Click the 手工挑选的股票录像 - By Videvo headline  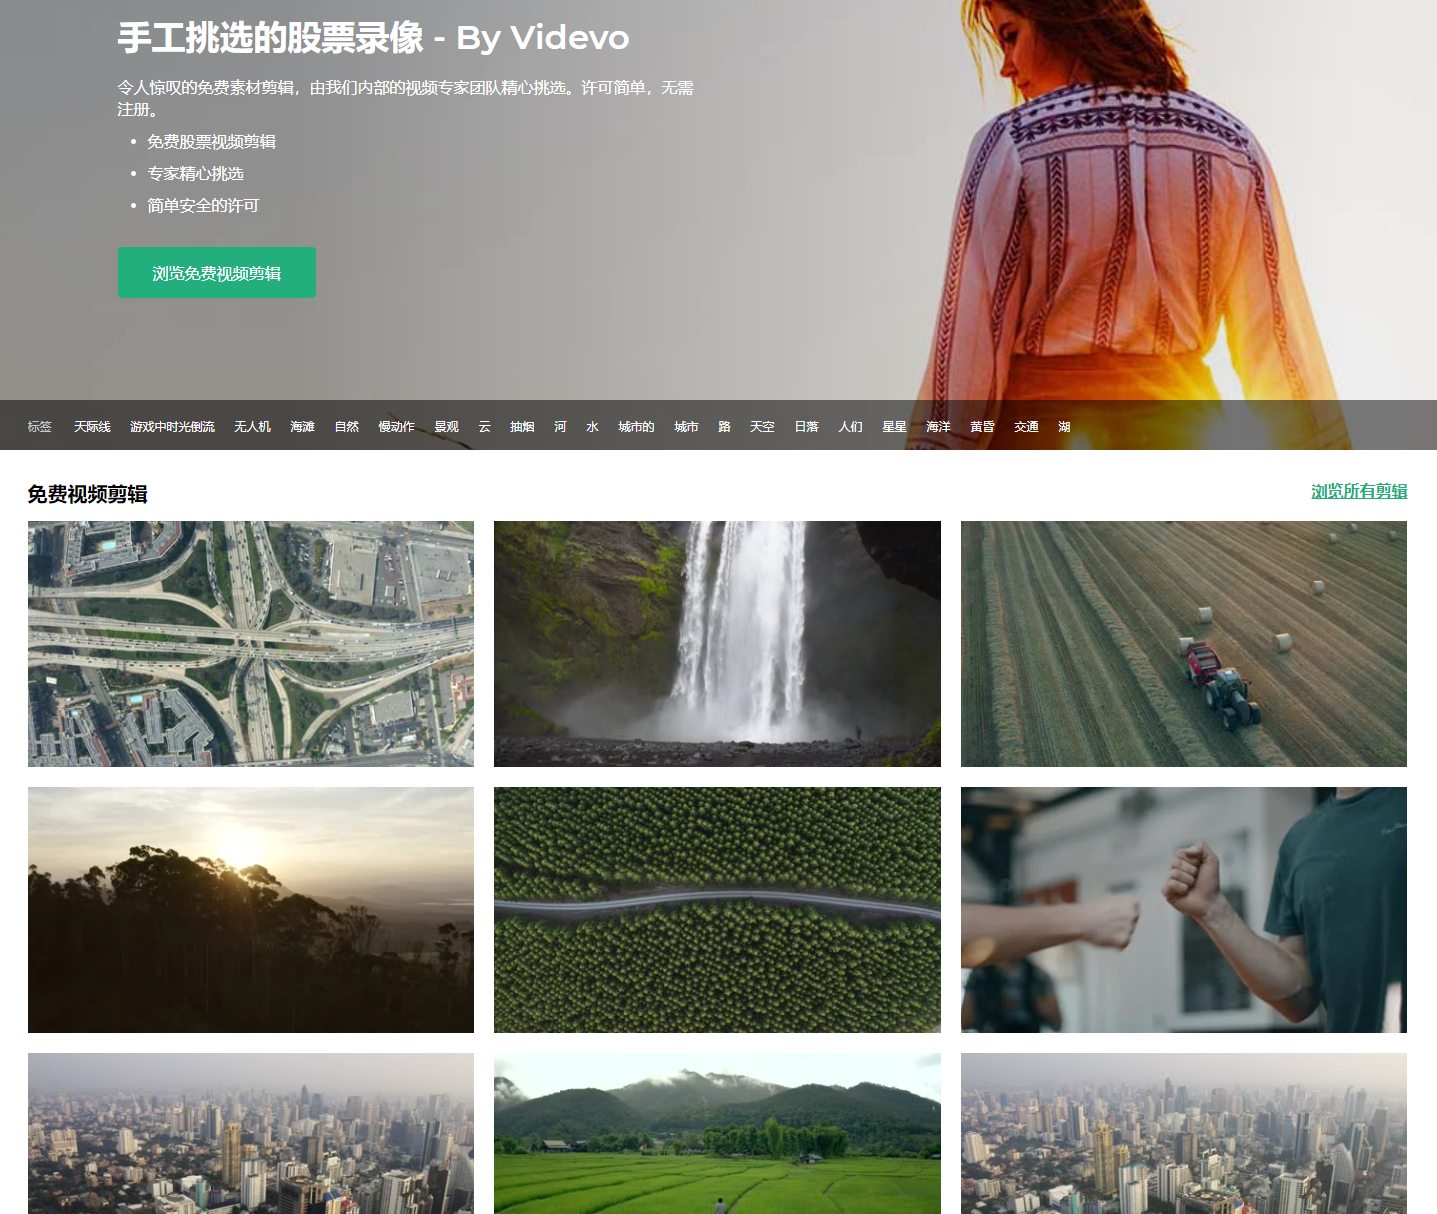click(373, 38)
